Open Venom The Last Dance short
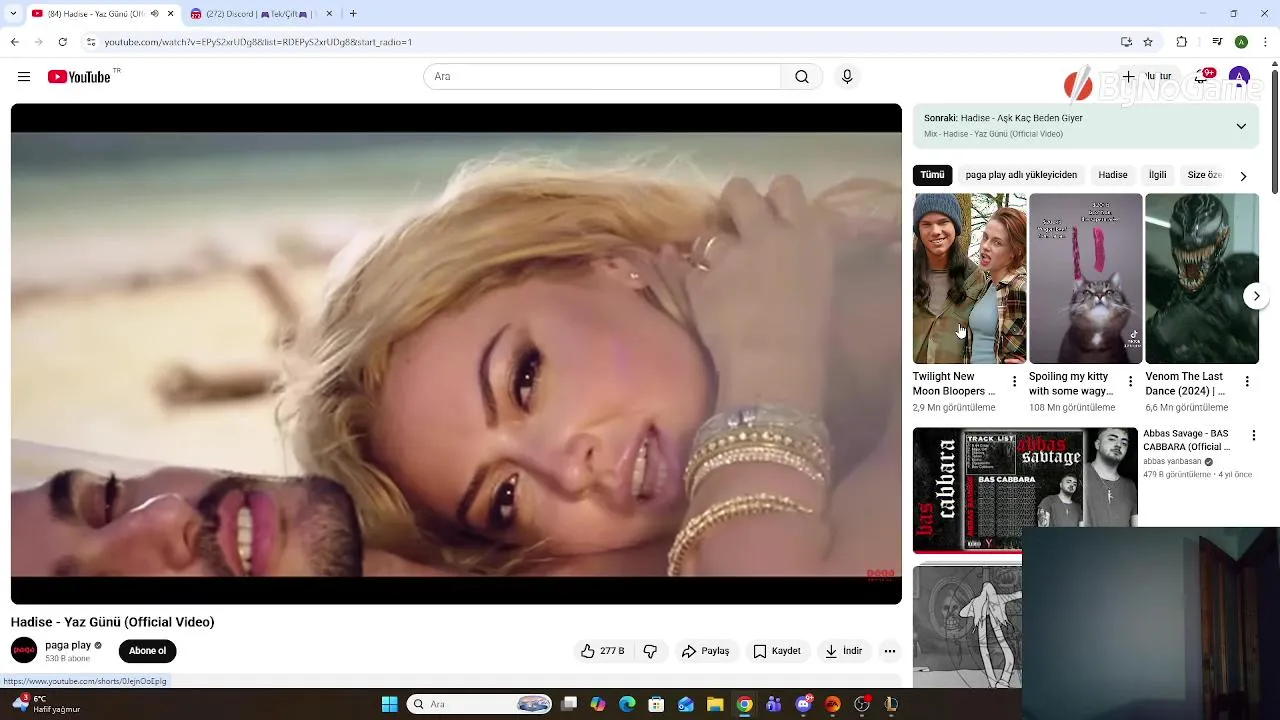 (x=1202, y=279)
